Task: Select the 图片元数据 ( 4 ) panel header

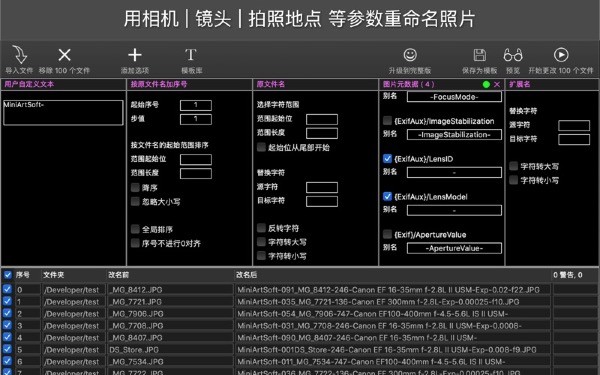Action: click(409, 84)
